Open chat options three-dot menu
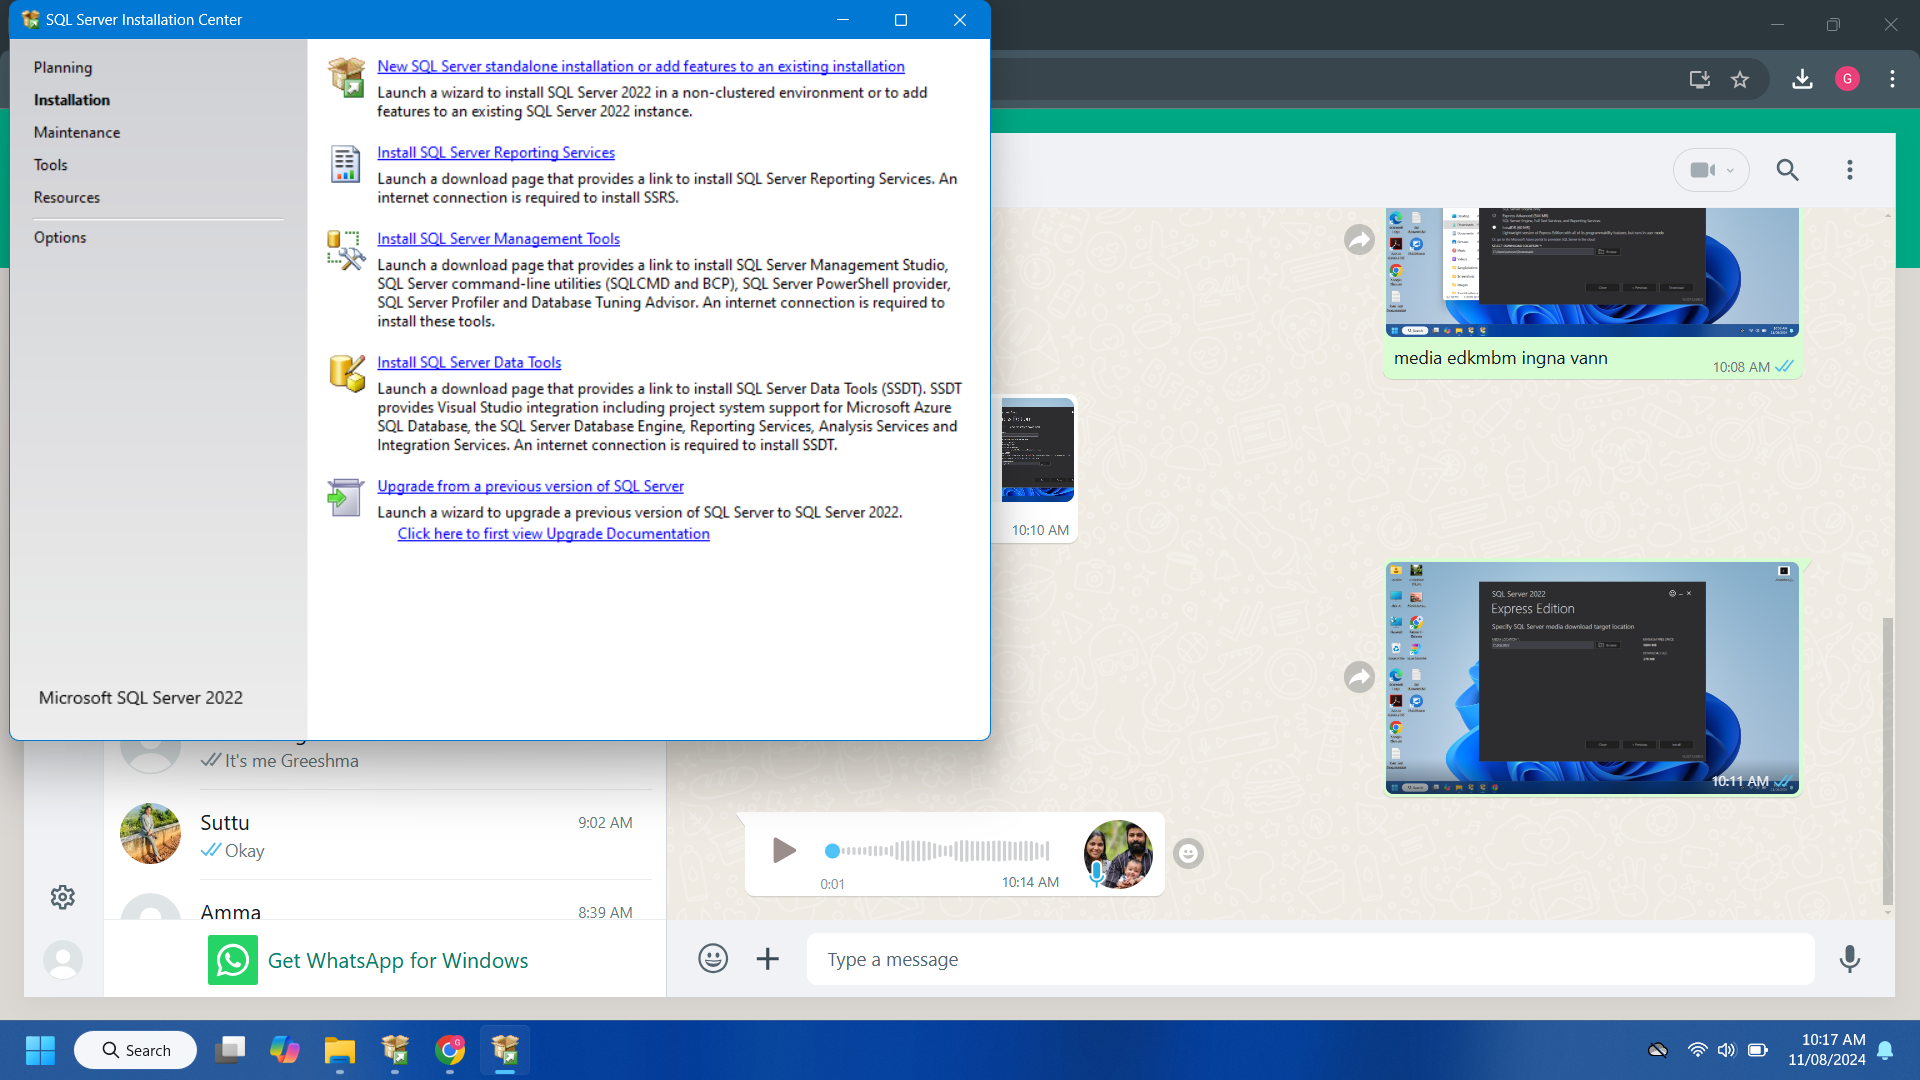Screen dimensions: 1920x1080 (1849, 170)
